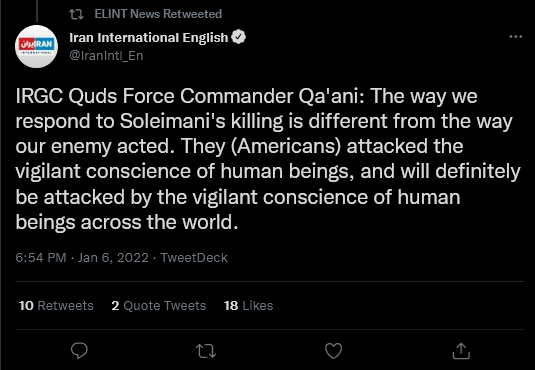Open the three-dot more options menu
The width and height of the screenshot is (535, 370).
click(x=515, y=37)
